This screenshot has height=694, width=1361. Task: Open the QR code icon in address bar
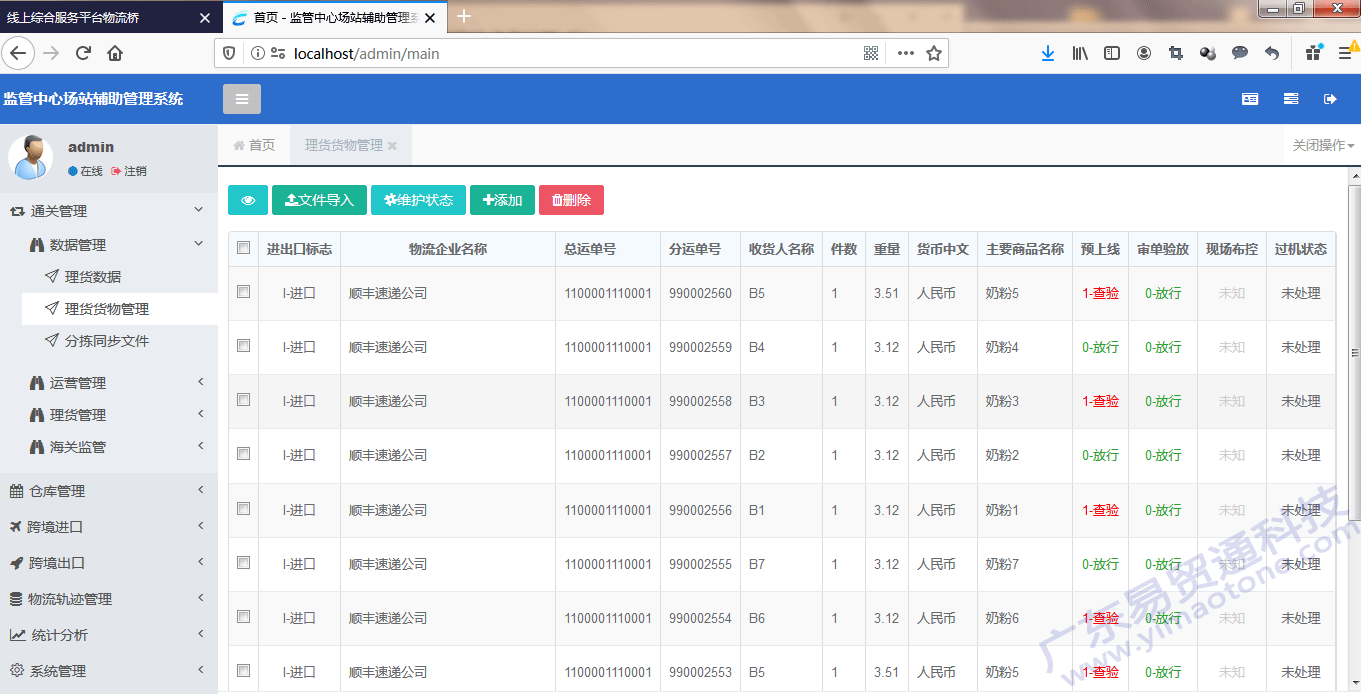tap(871, 53)
